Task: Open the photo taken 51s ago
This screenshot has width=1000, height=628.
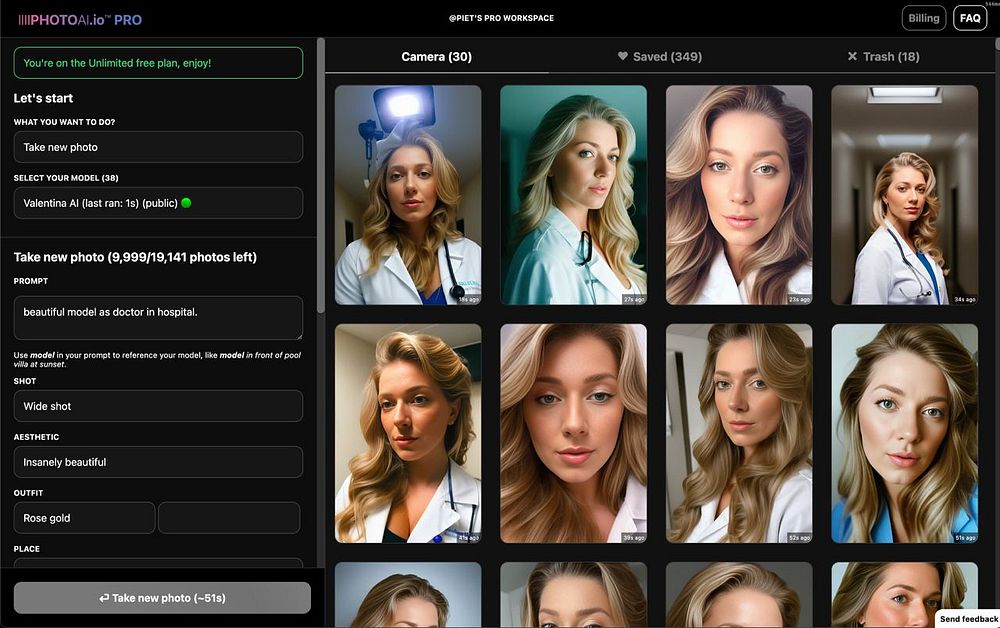Action: (x=904, y=434)
